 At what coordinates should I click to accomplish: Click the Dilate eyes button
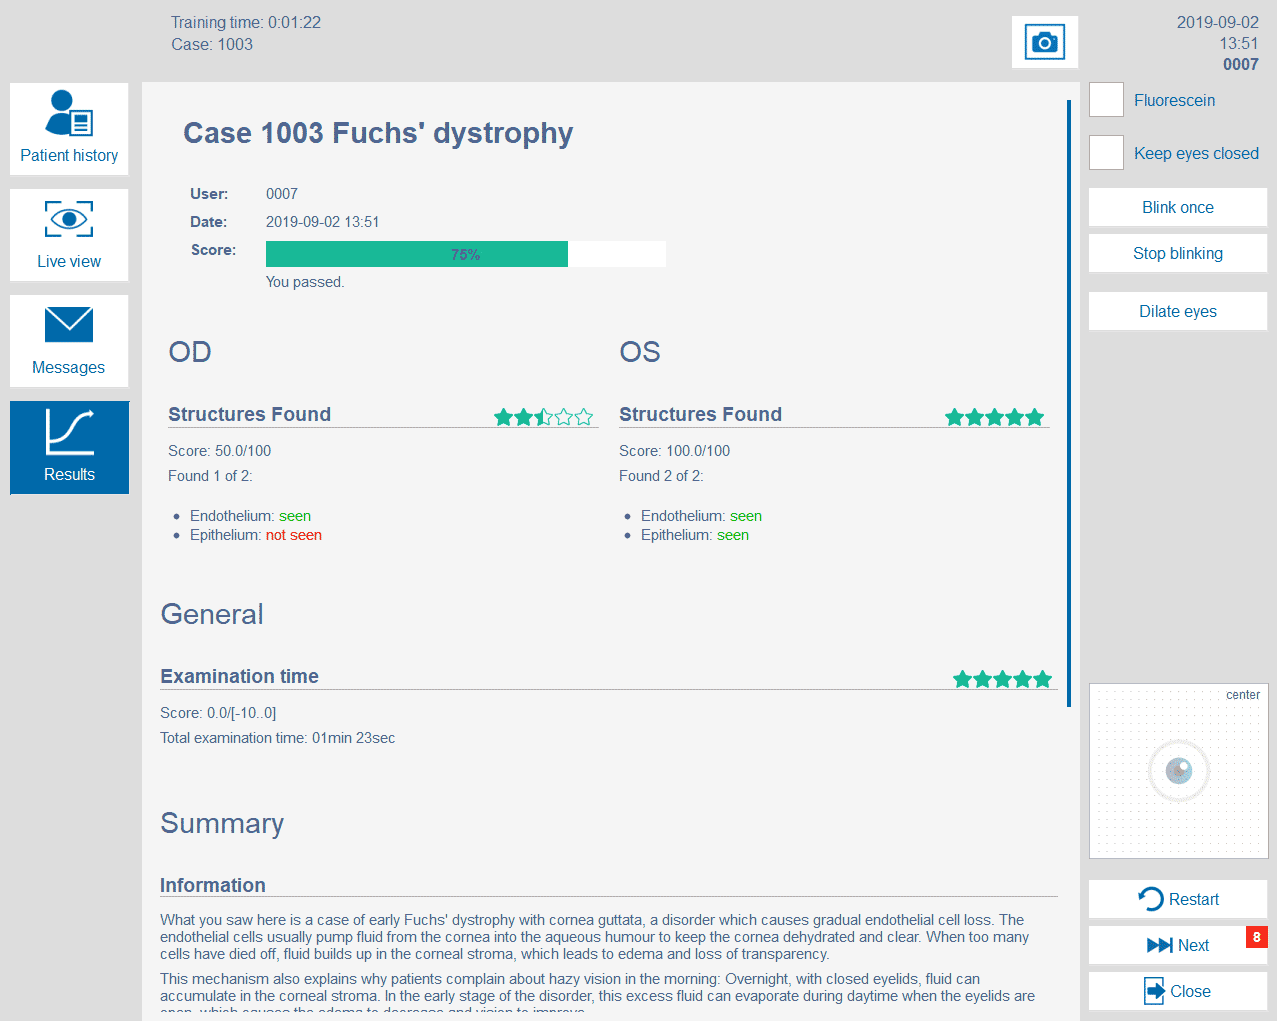coord(1177,311)
